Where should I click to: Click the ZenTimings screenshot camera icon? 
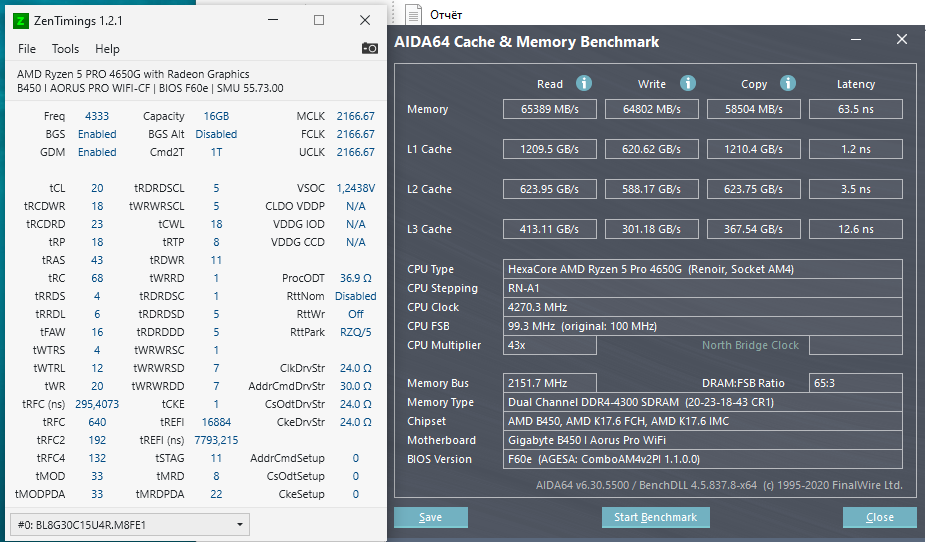370,48
